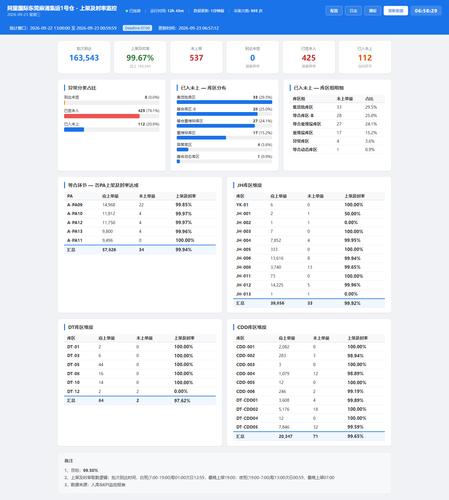Click the 98.89% rate in the CDD-004 row
The height and width of the screenshot is (500, 449).
[x=355, y=374]
